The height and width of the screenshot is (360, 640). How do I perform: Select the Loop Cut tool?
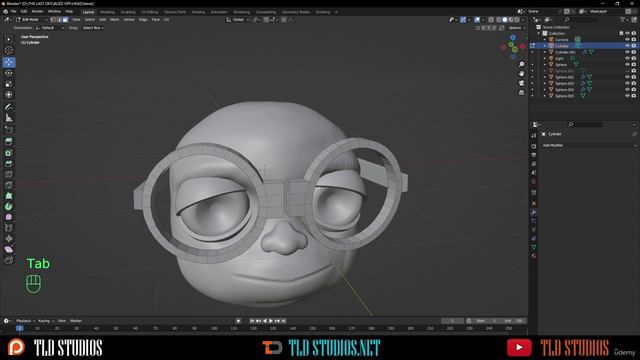pos(9,174)
